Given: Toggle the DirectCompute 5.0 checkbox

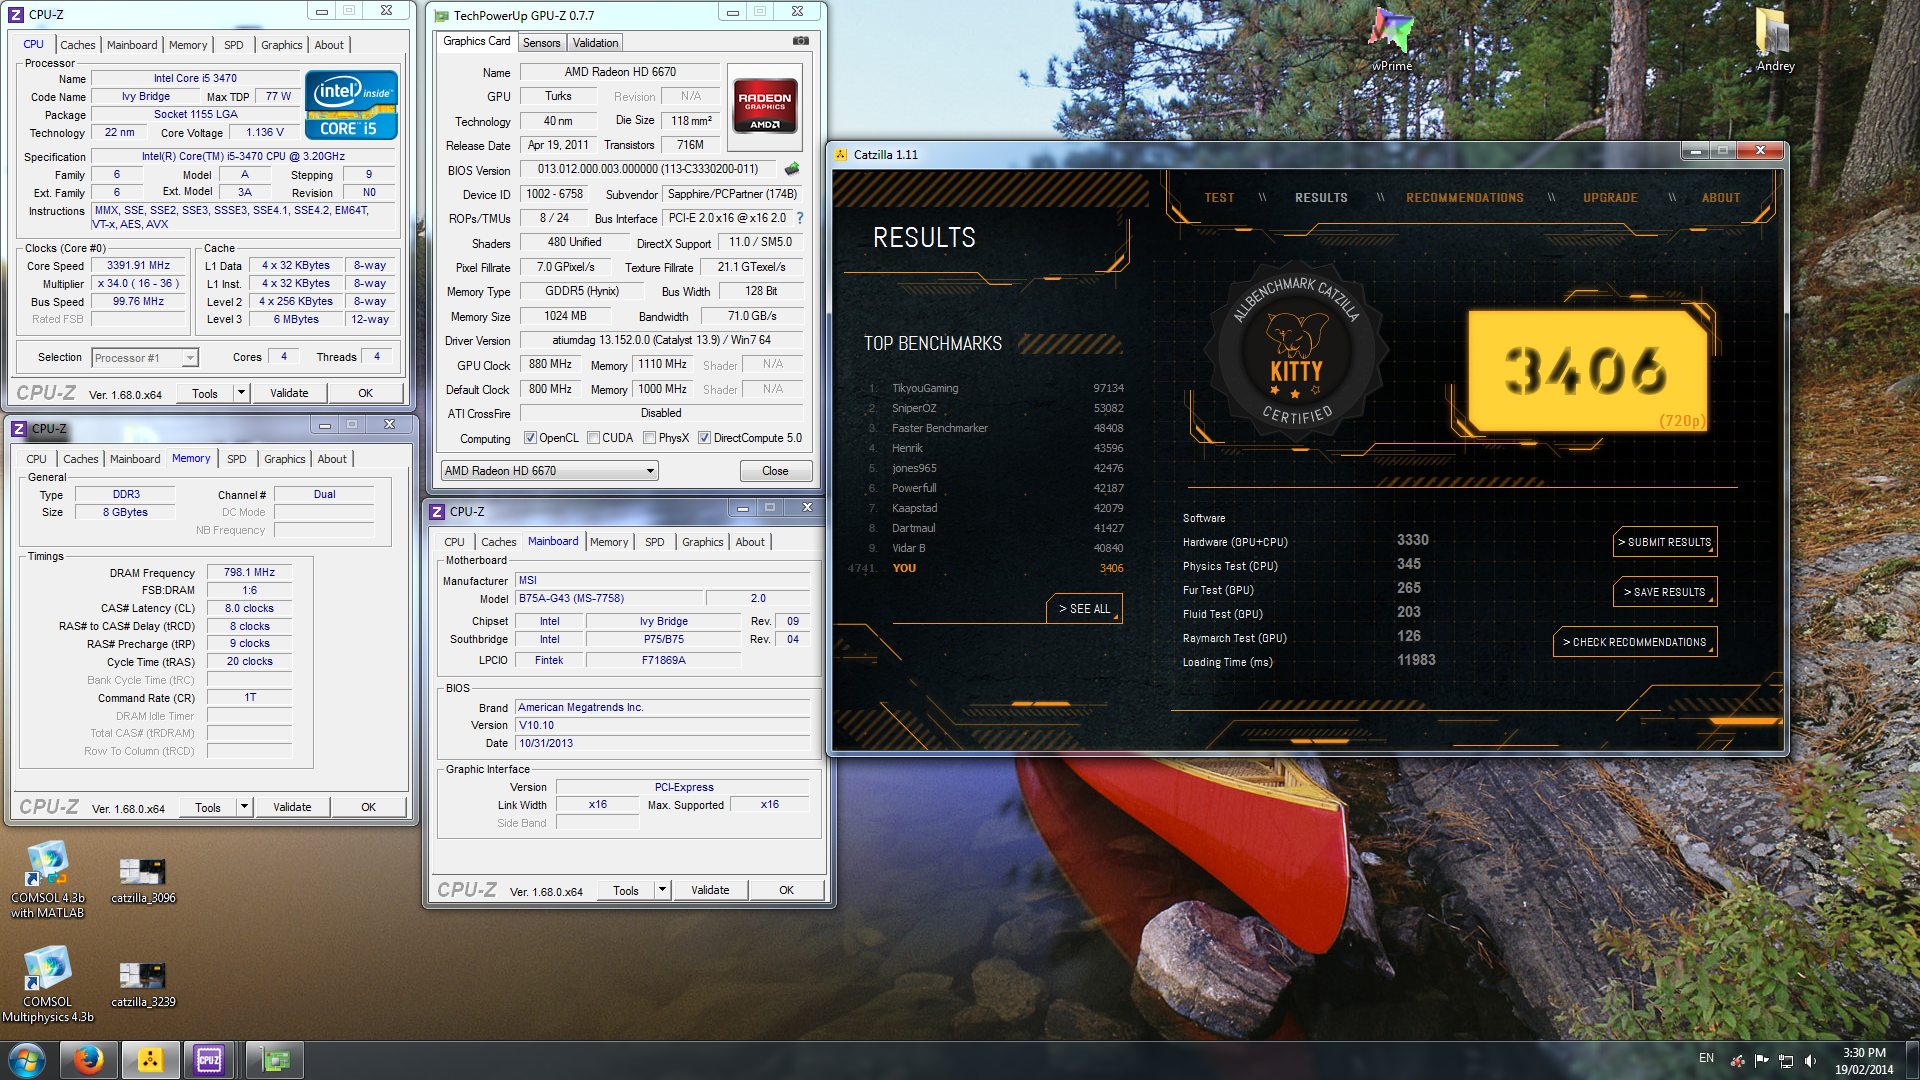Looking at the screenshot, I should 704,438.
